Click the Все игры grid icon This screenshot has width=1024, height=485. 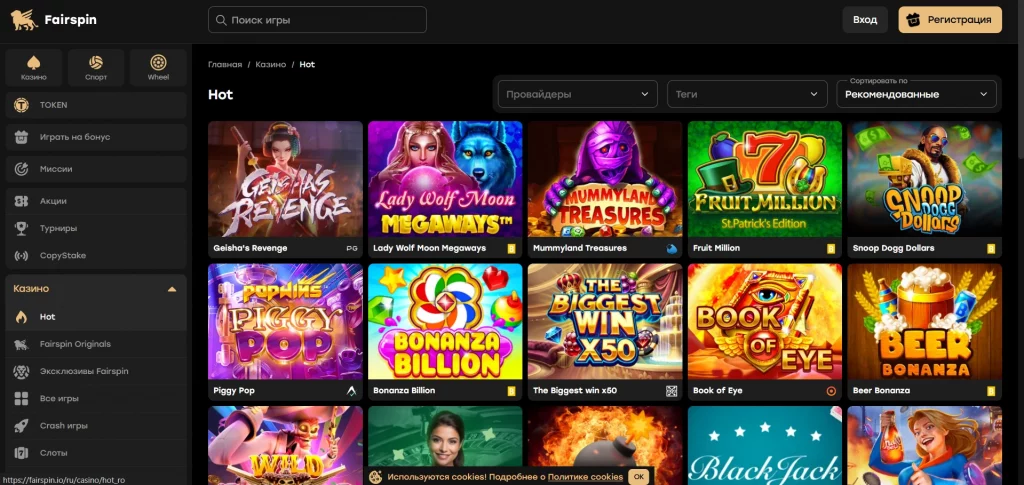pos(22,399)
